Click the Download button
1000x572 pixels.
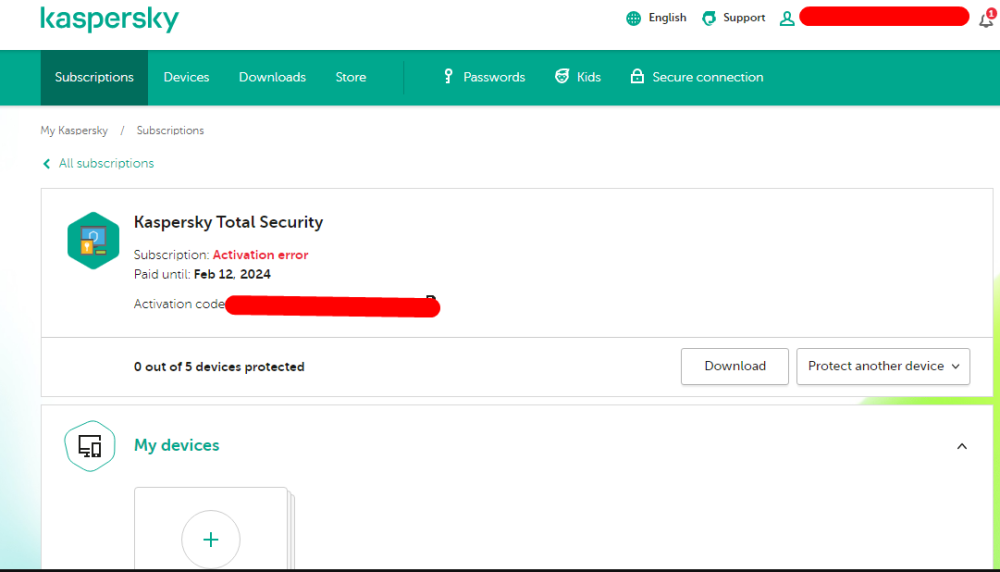click(x=735, y=366)
